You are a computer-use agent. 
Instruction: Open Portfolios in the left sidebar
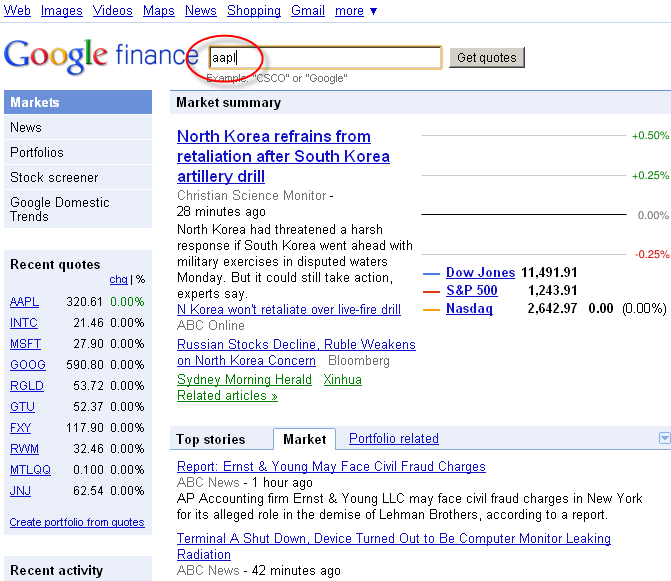tap(37, 153)
